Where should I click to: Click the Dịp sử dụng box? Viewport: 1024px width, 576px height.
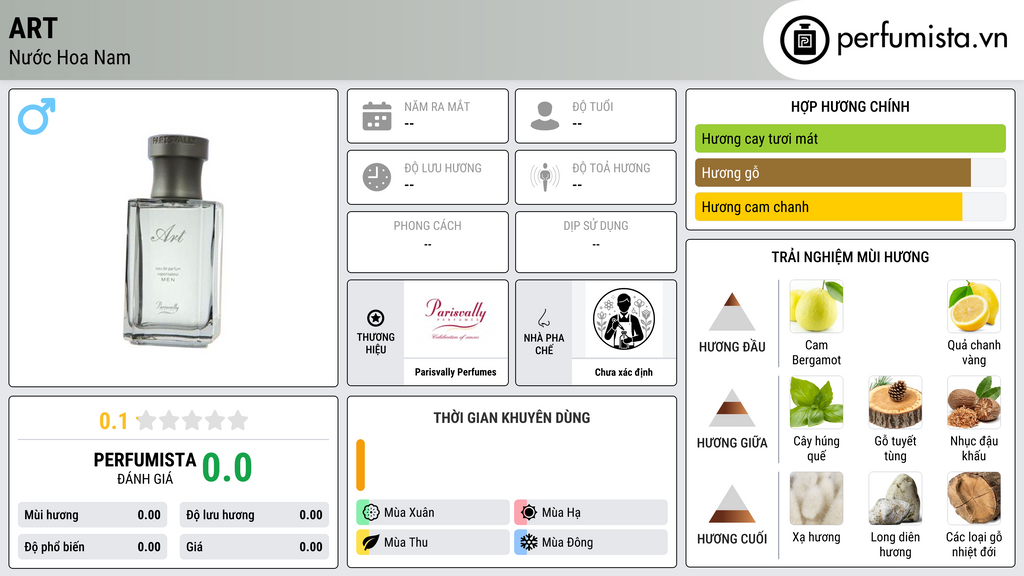pyautogui.click(x=596, y=242)
